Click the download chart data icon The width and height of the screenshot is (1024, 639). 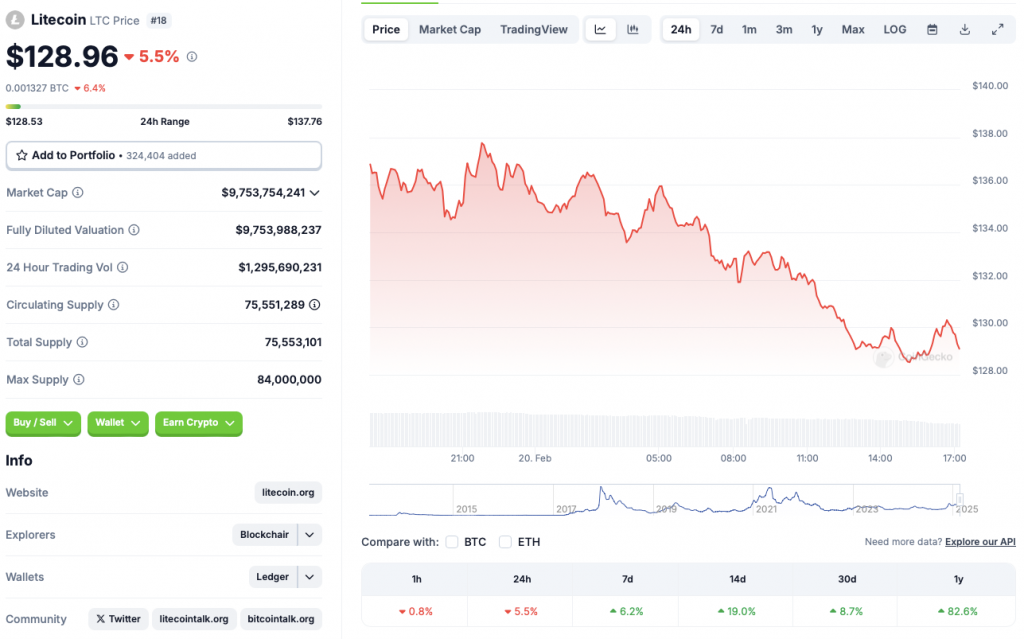965,29
